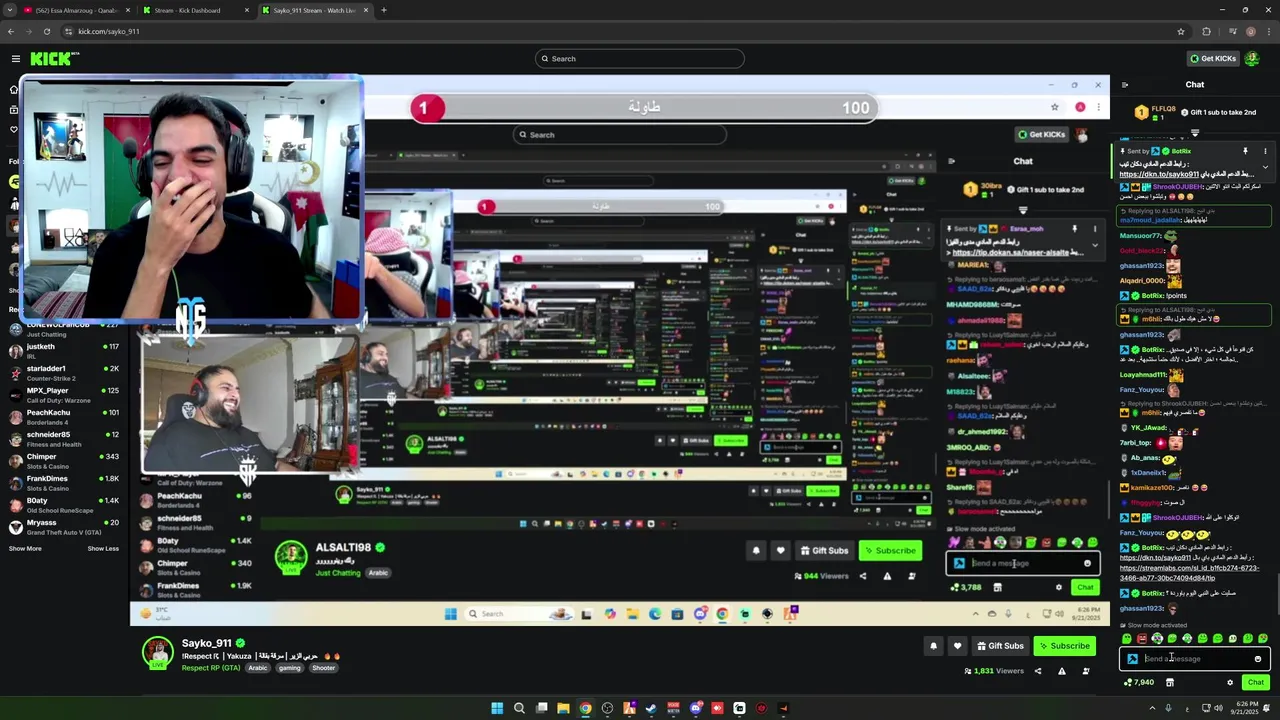Open the B0aty channel in the sidebar

64,505
